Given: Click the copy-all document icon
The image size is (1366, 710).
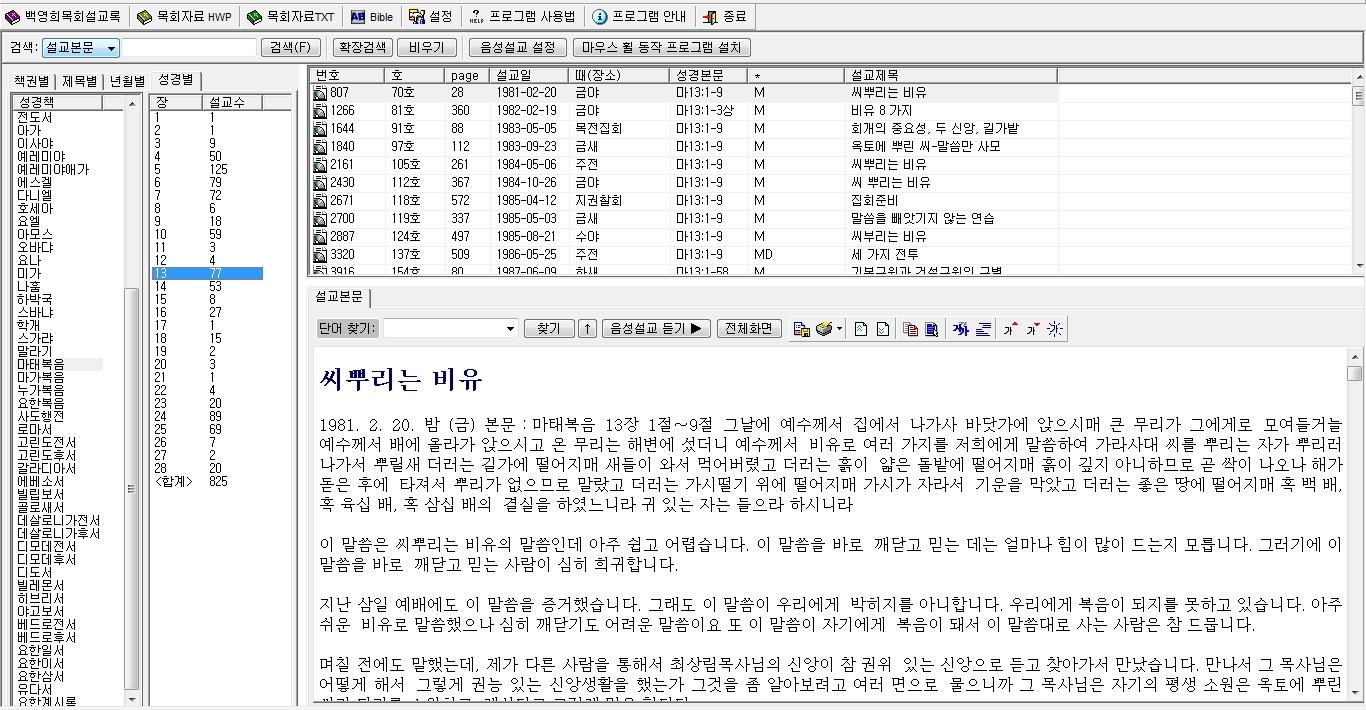Looking at the screenshot, I should click(x=929, y=327).
